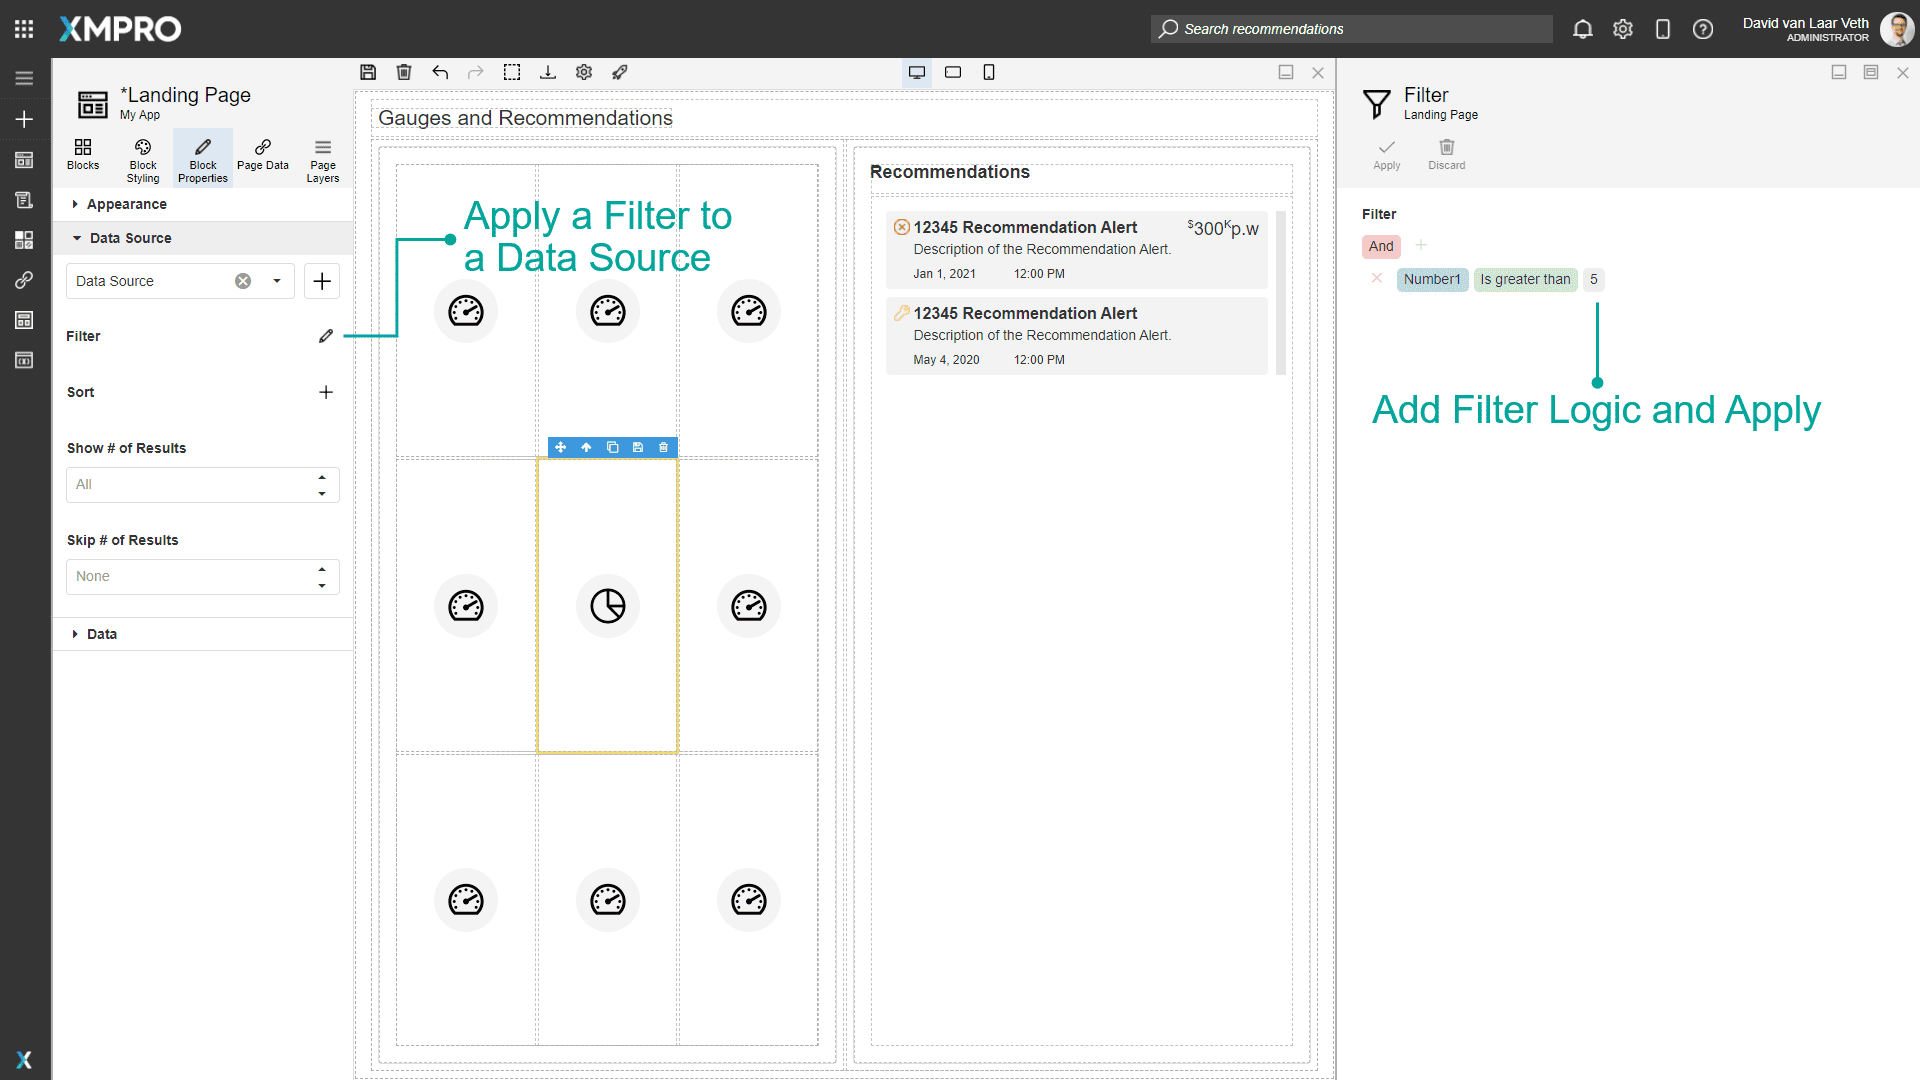Expand the Appearance section
Viewport: 1920px width, 1080px height.
coord(123,204)
